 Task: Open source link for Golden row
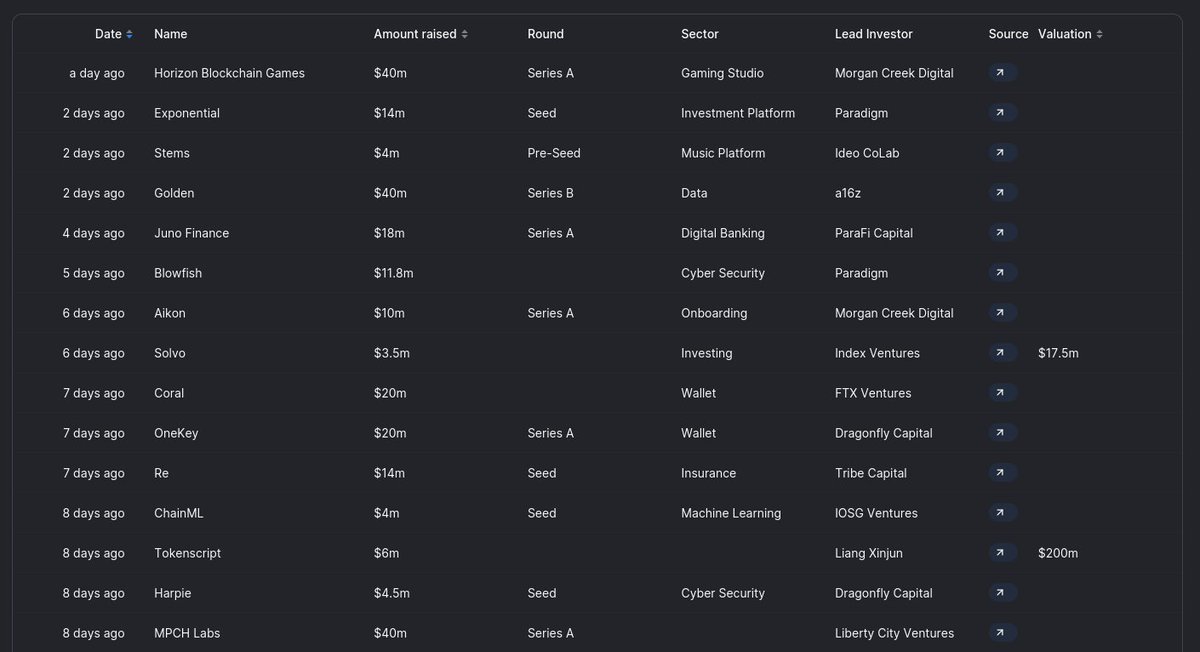tap(1002, 193)
